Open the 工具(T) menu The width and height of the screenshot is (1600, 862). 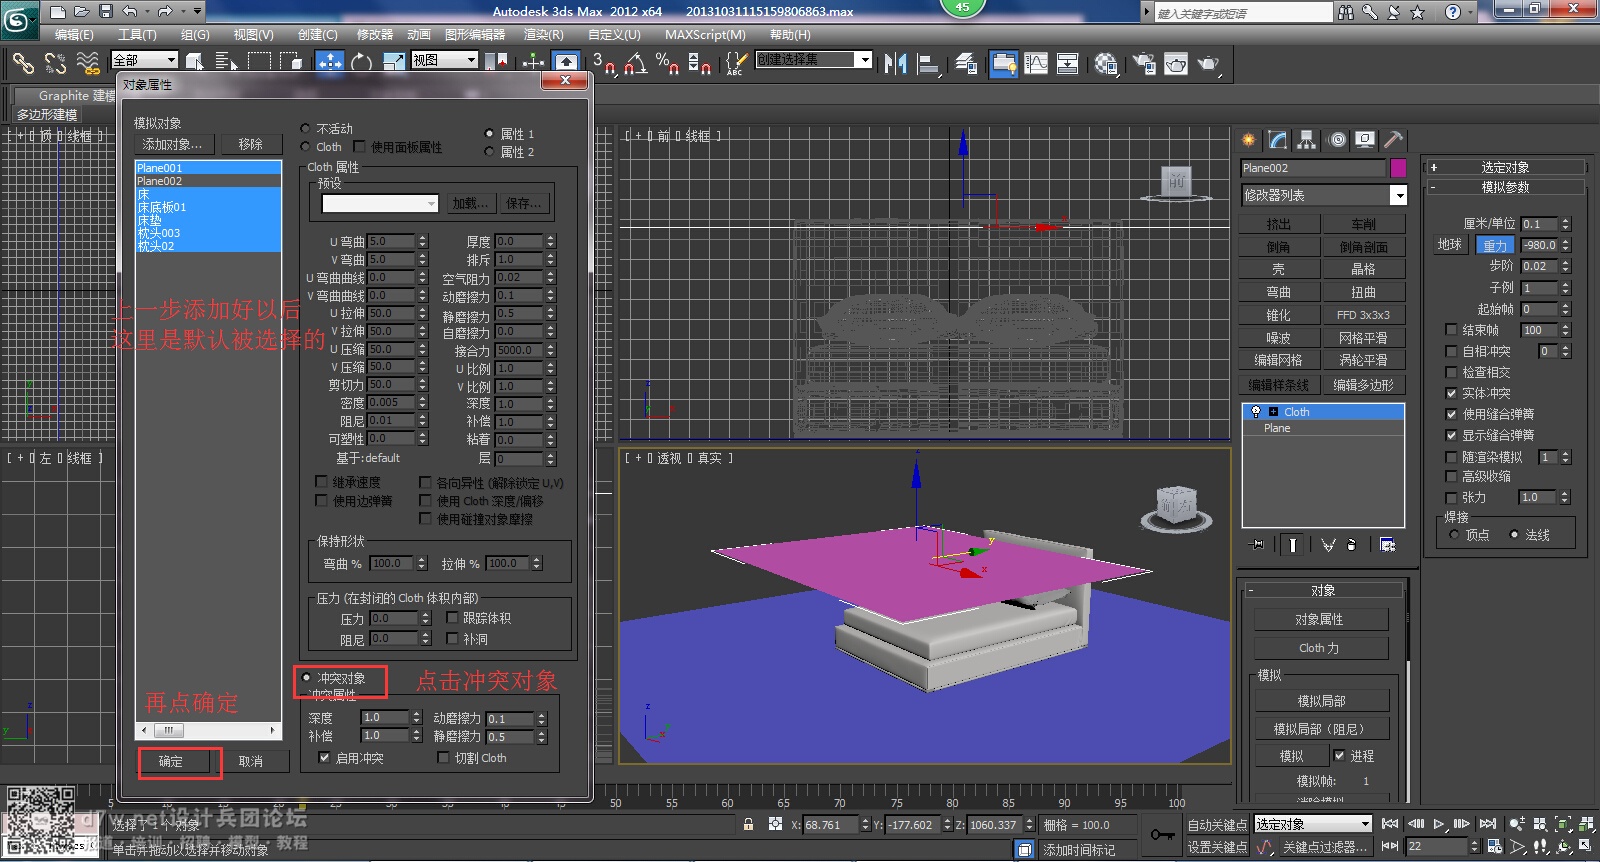137,34
